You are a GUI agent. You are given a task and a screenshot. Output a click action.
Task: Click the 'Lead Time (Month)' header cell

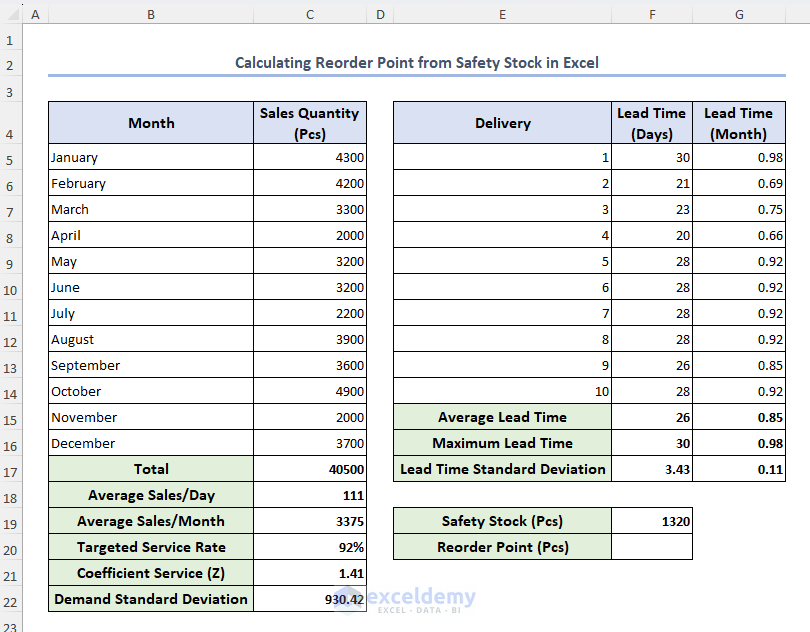tap(739, 123)
